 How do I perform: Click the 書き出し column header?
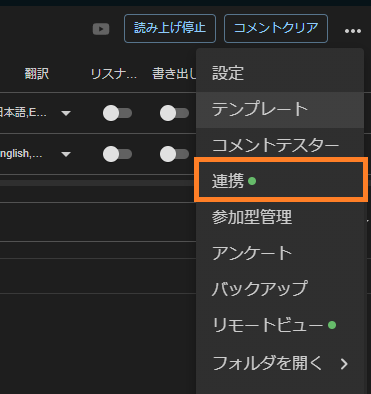pos(174,74)
